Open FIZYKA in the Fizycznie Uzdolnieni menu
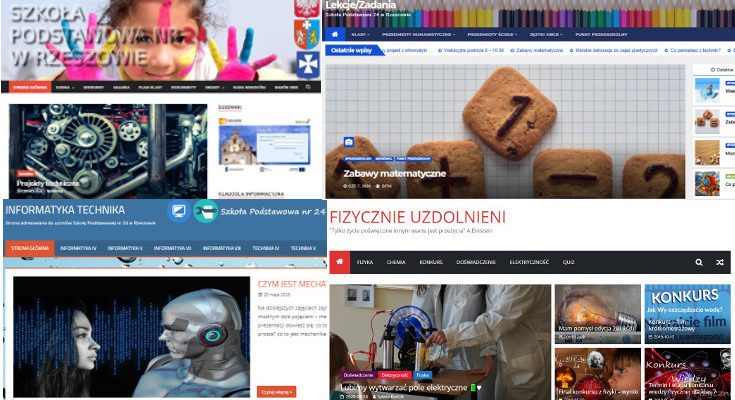Image resolution: width=735 pixels, height=400 pixels. pyautogui.click(x=365, y=262)
